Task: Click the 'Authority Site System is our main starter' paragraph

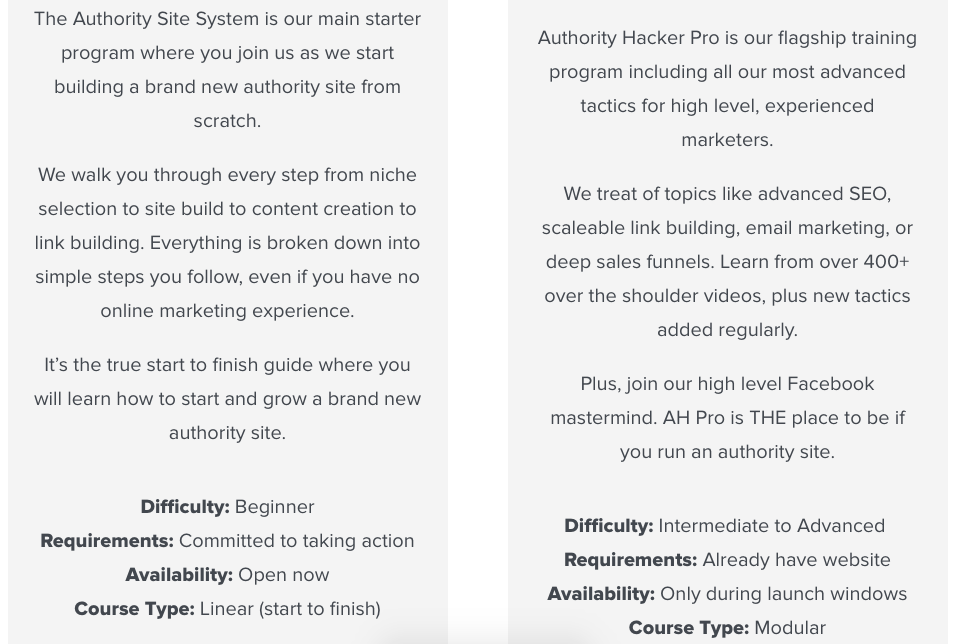Action: [227, 69]
